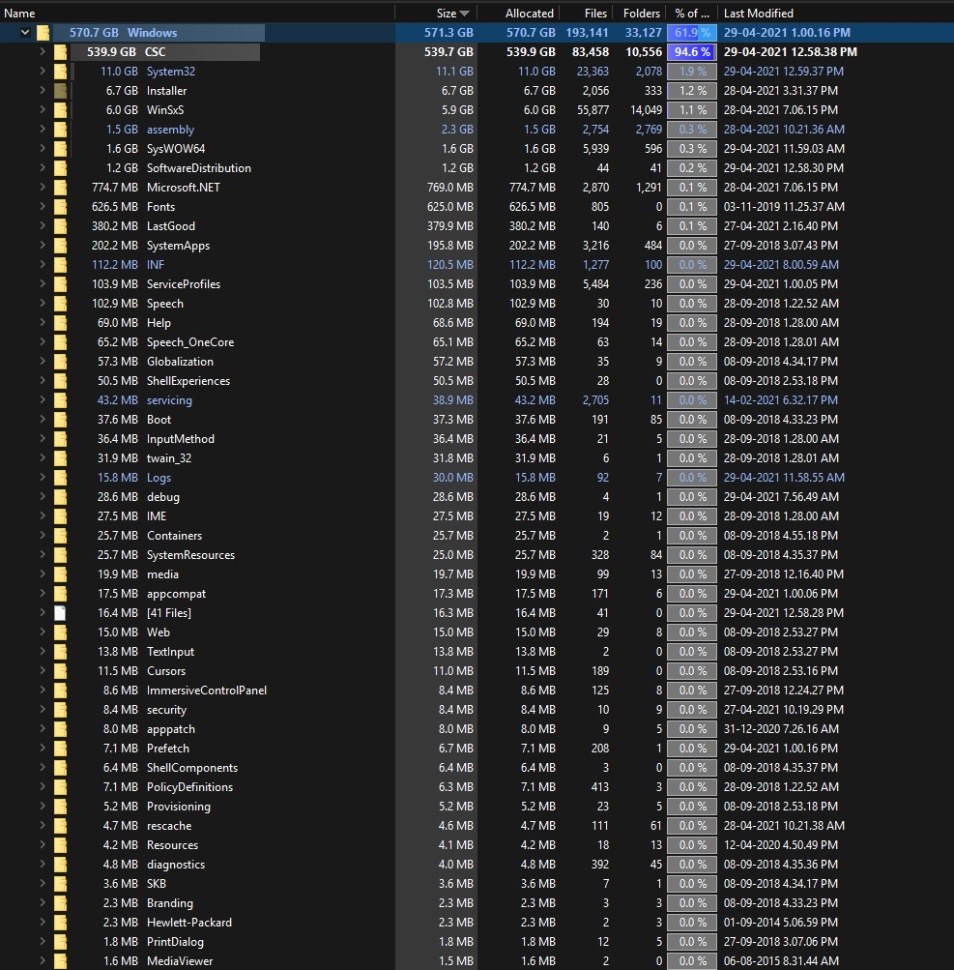Click the Hewlett-Packard folder icon
The image size is (954, 970).
[x=60, y=922]
